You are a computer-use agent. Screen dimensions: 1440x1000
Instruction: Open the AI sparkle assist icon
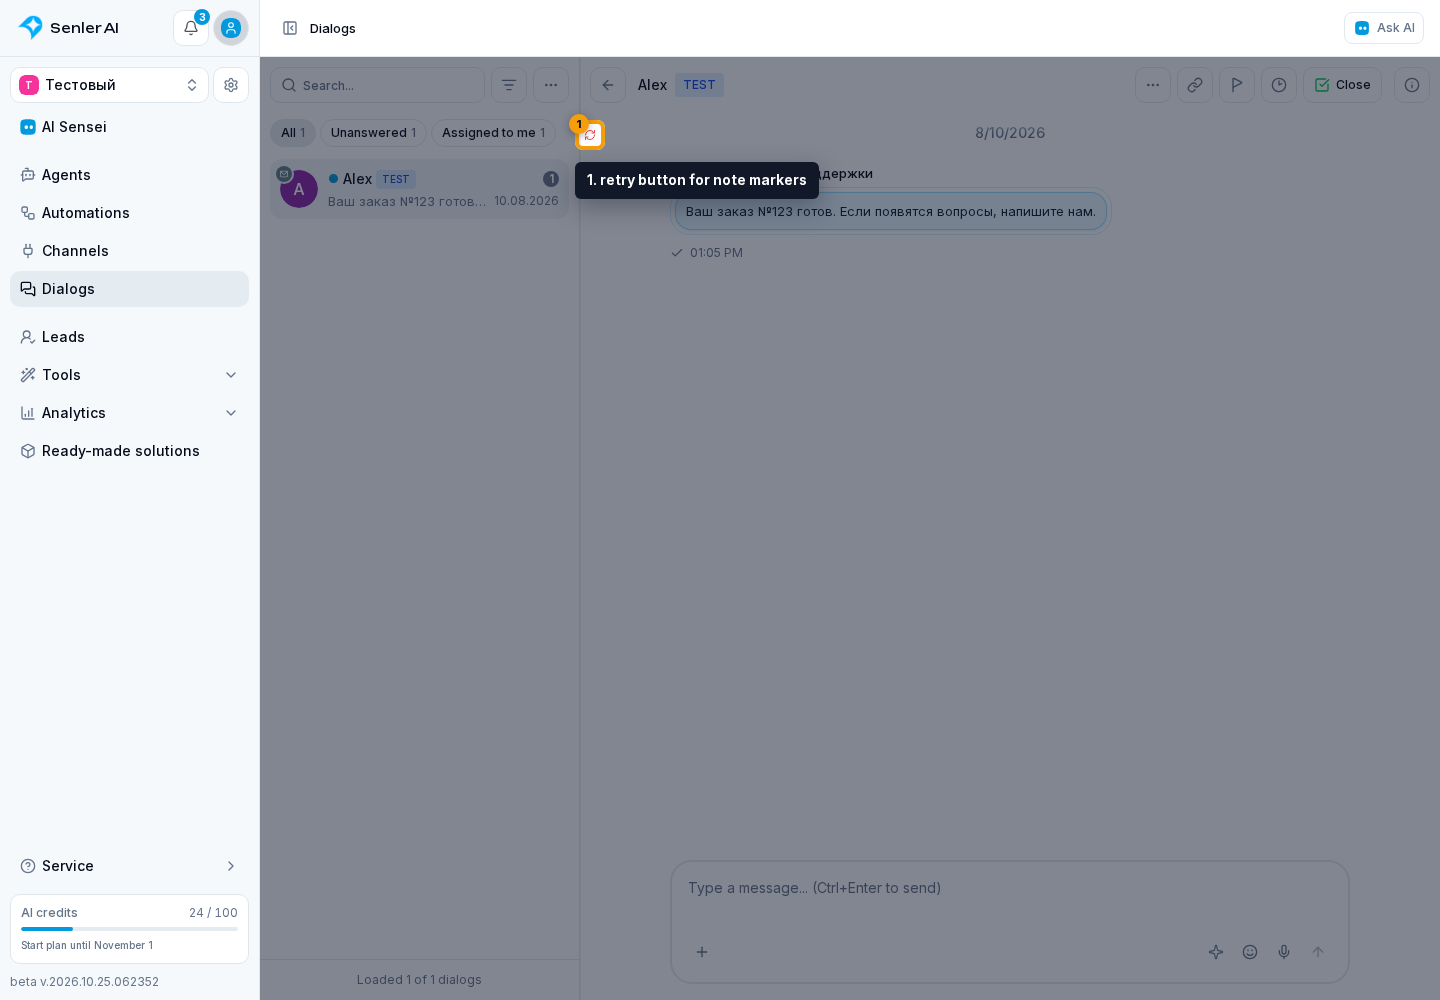pos(1216,952)
